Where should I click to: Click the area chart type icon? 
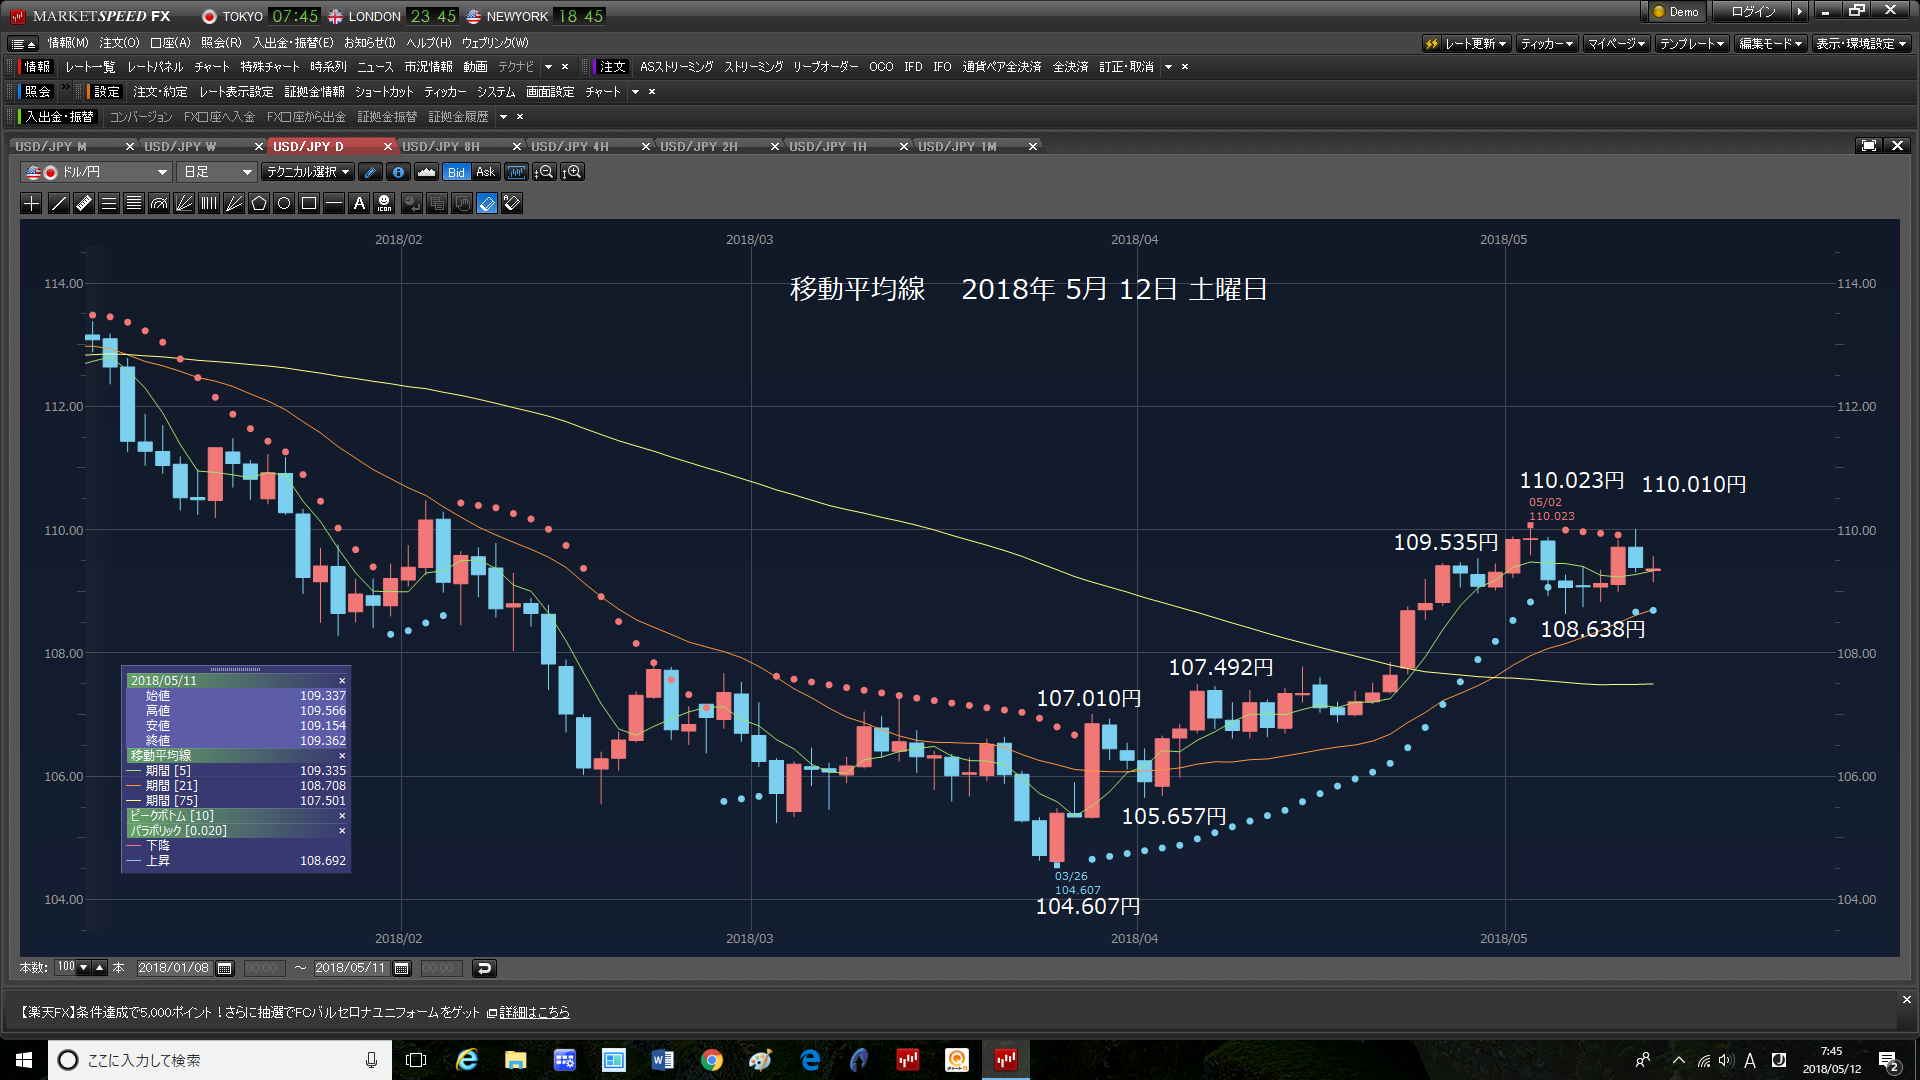click(x=426, y=172)
